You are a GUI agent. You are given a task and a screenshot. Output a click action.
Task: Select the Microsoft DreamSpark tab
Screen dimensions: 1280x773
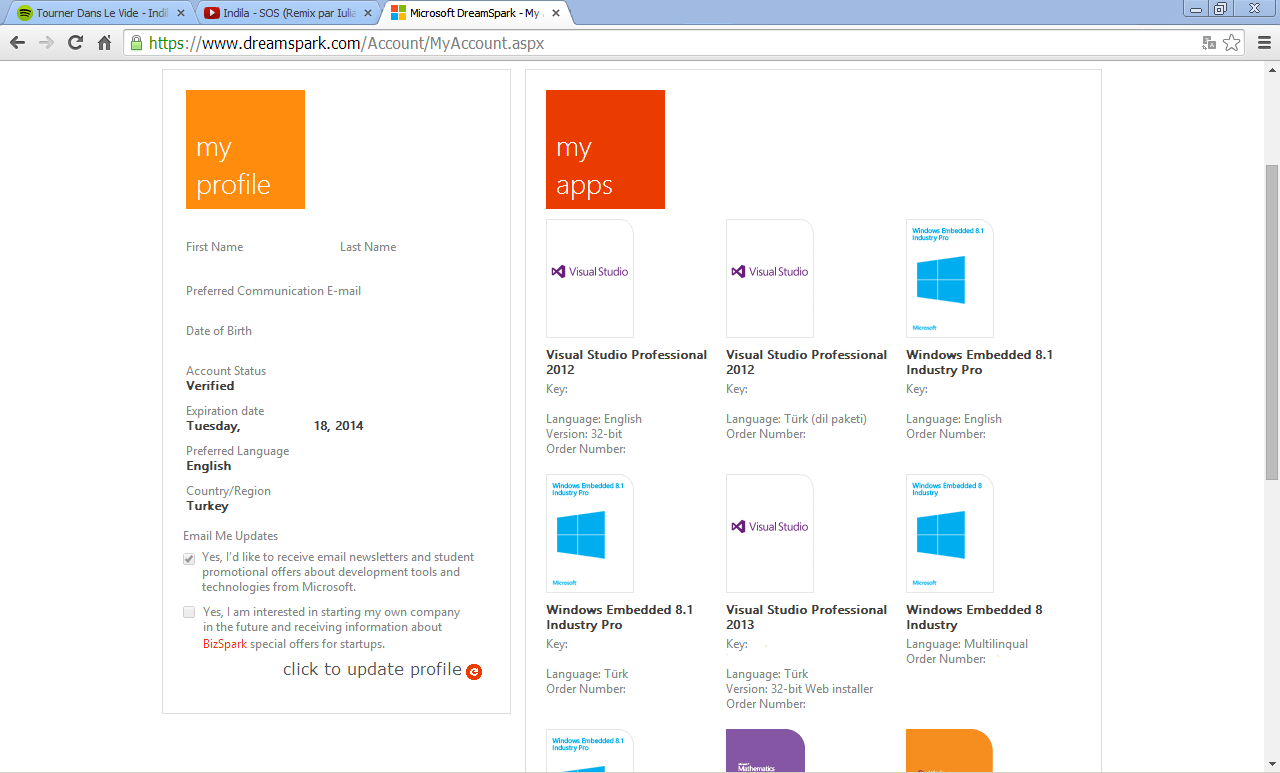[x=474, y=13]
